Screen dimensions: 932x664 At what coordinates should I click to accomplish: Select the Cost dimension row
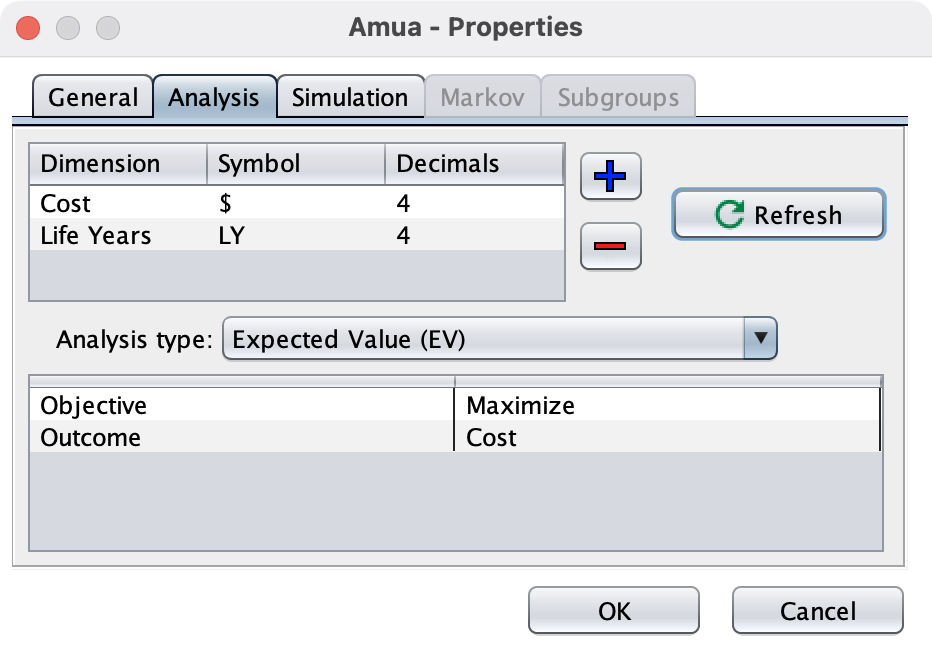tap(66, 204)
